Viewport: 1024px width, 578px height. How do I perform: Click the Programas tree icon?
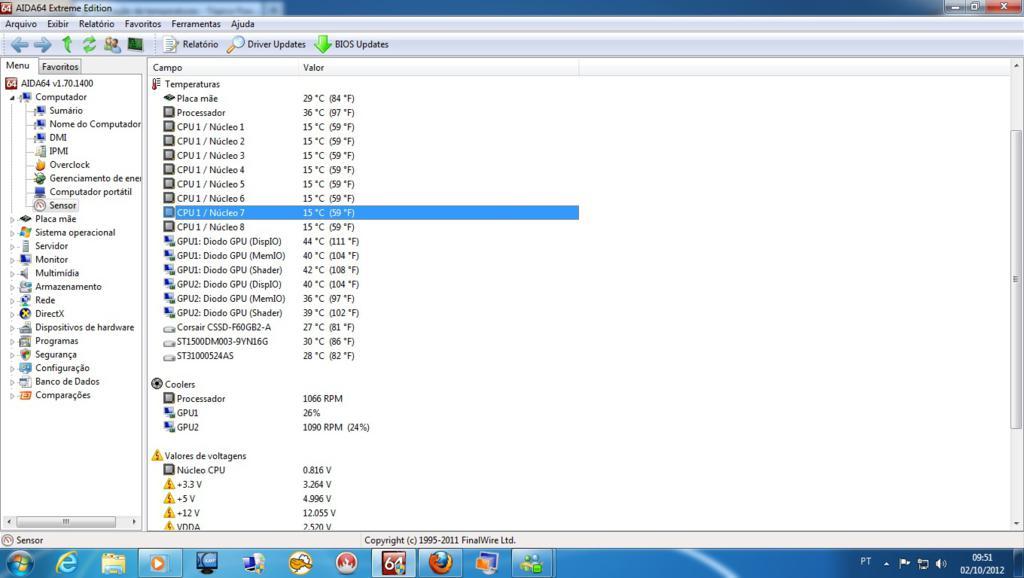coord(25,341)
